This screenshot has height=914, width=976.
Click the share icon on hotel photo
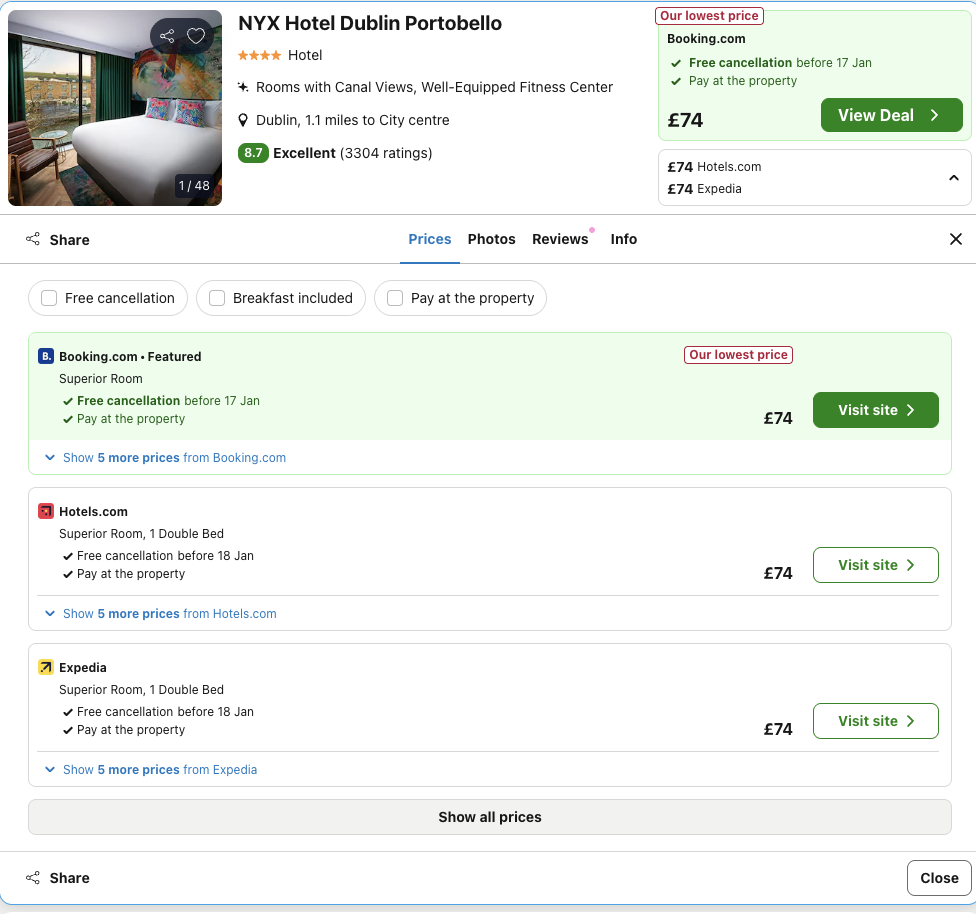click(167, 36)
